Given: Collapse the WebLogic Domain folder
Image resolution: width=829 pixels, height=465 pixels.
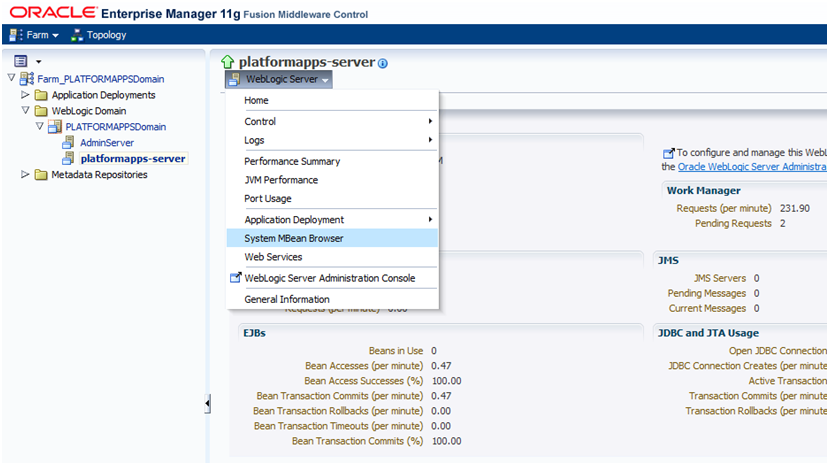Looking at the screenshot, I should pyautogui.click(x=25, y=110).
